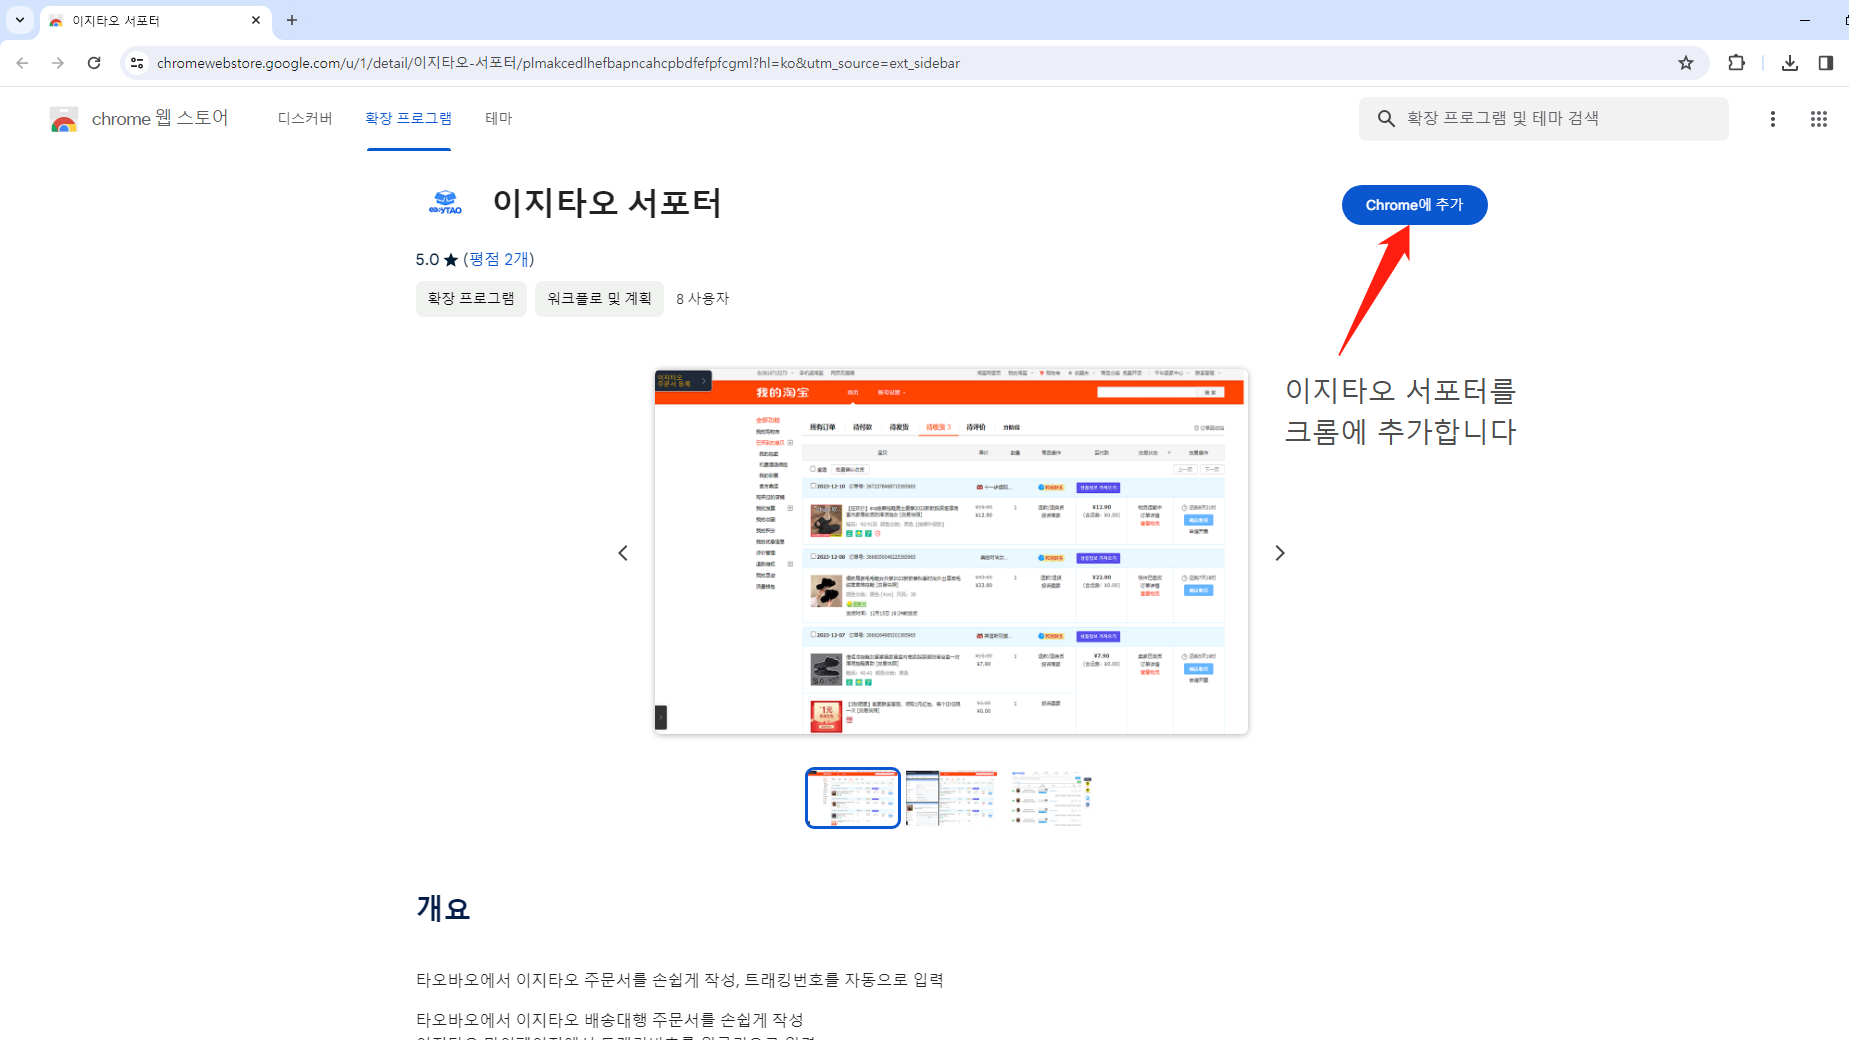Click the browser back arrow
The width and height of the screenshot is (1849, 1040).
pyautogui.click(x=22, y=63)
